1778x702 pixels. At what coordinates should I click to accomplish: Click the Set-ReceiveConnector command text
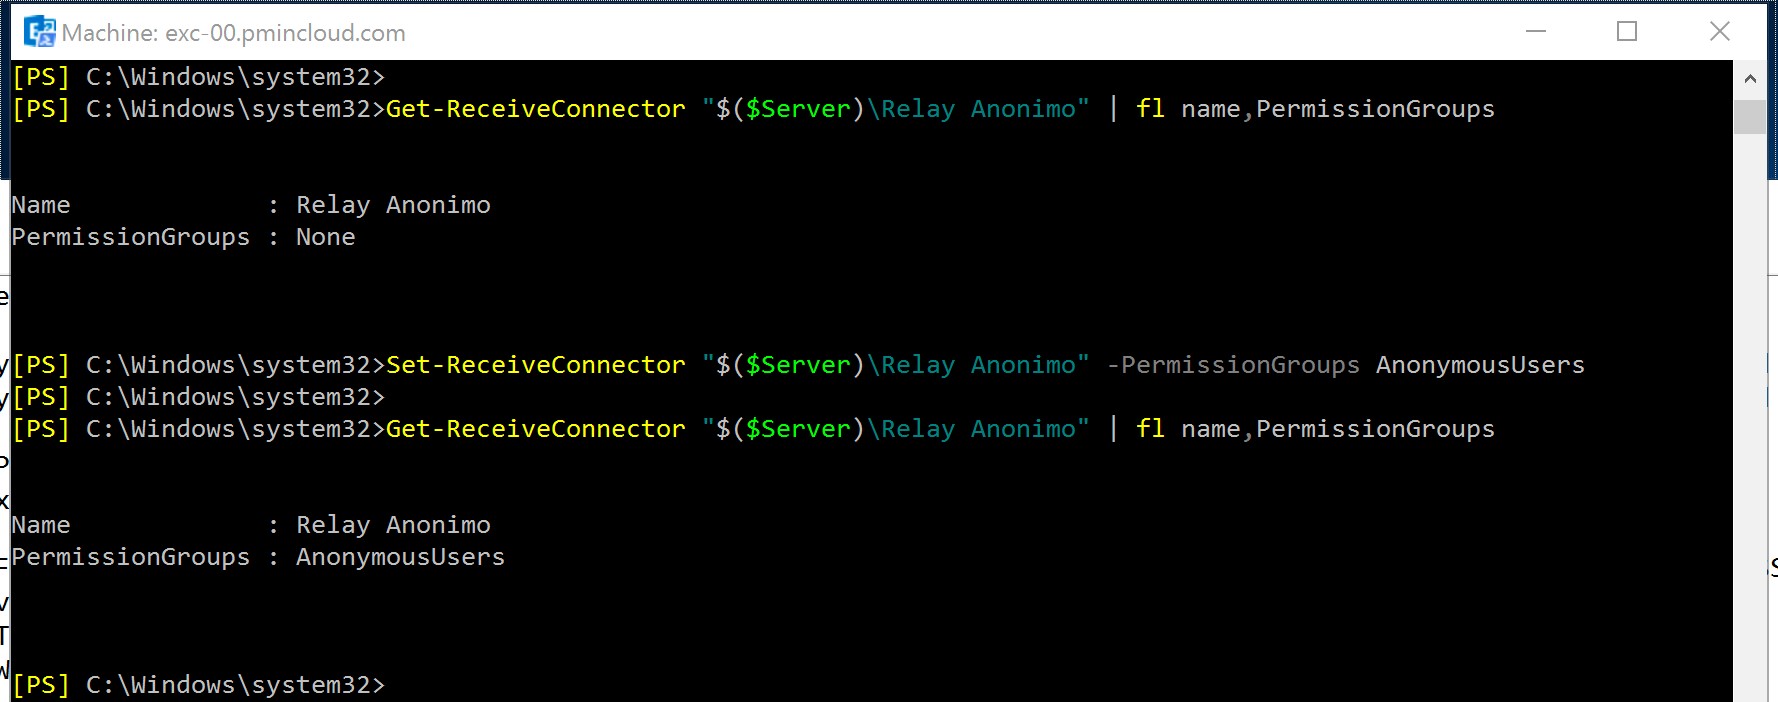pyautogui.click(x=536, y=365)
